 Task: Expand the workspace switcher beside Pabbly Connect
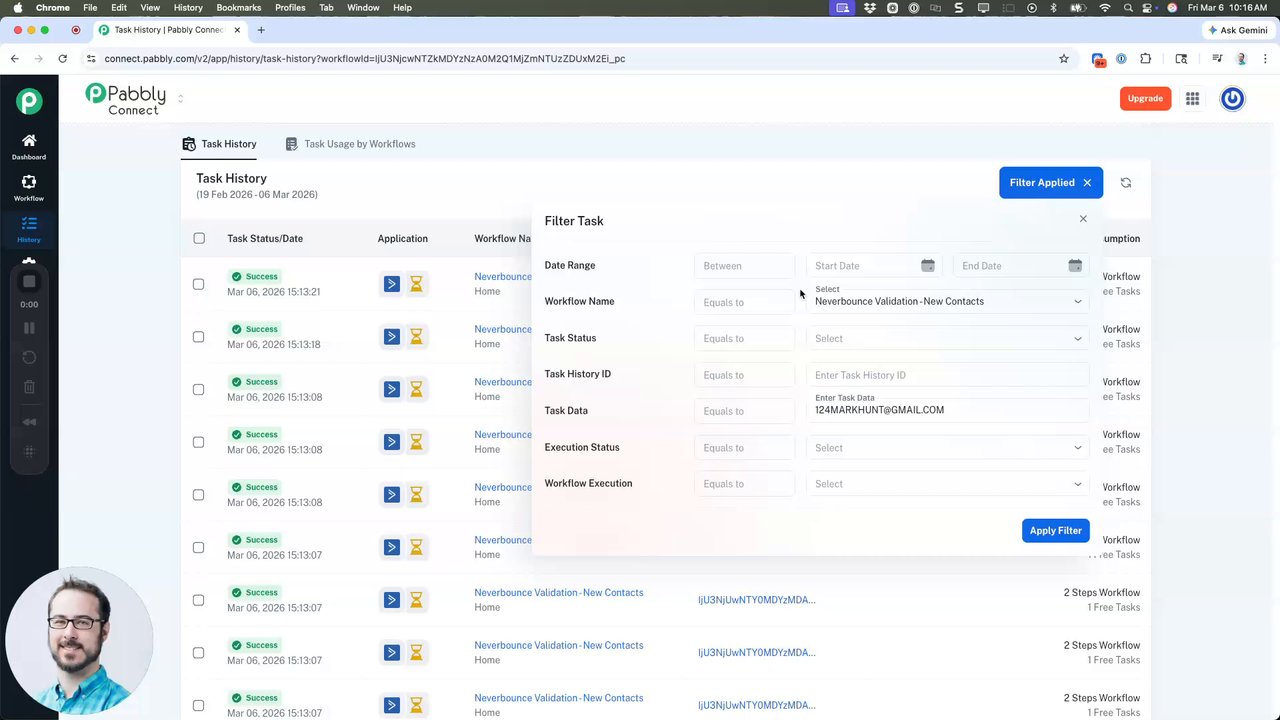(x=180, y=99)
